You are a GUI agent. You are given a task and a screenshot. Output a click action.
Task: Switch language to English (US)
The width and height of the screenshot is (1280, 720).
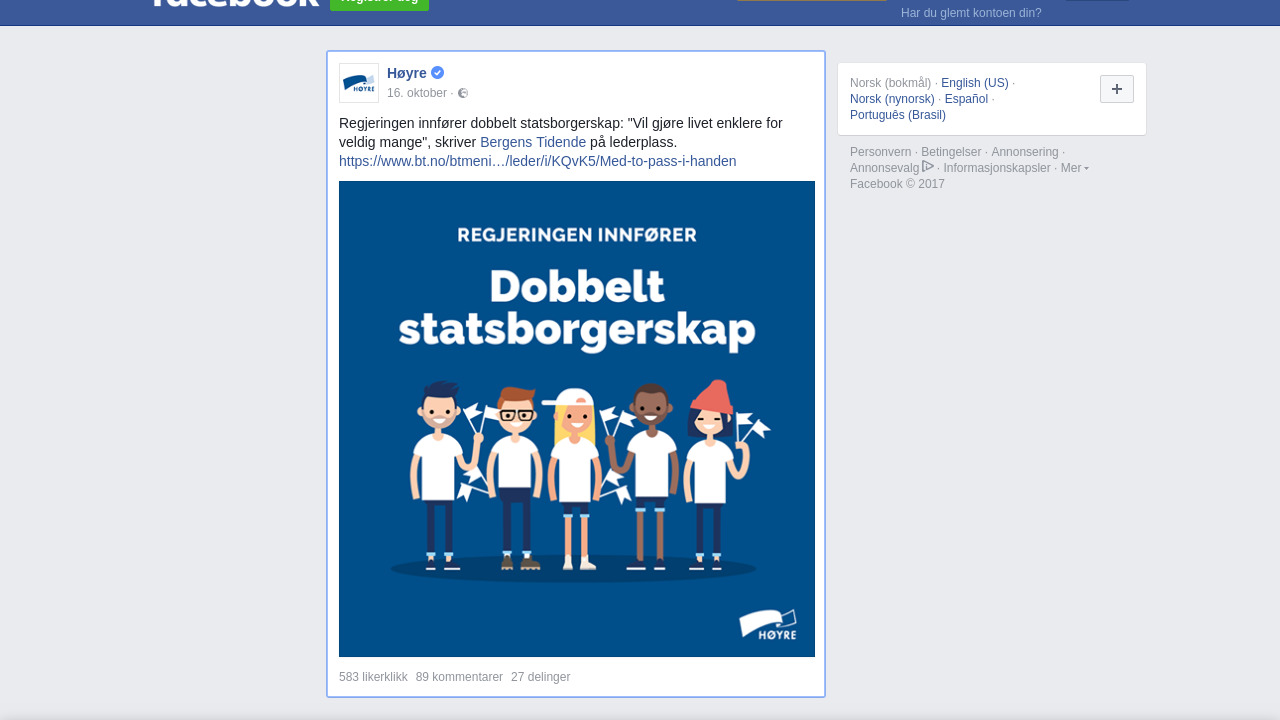click(x=975, y=83)
